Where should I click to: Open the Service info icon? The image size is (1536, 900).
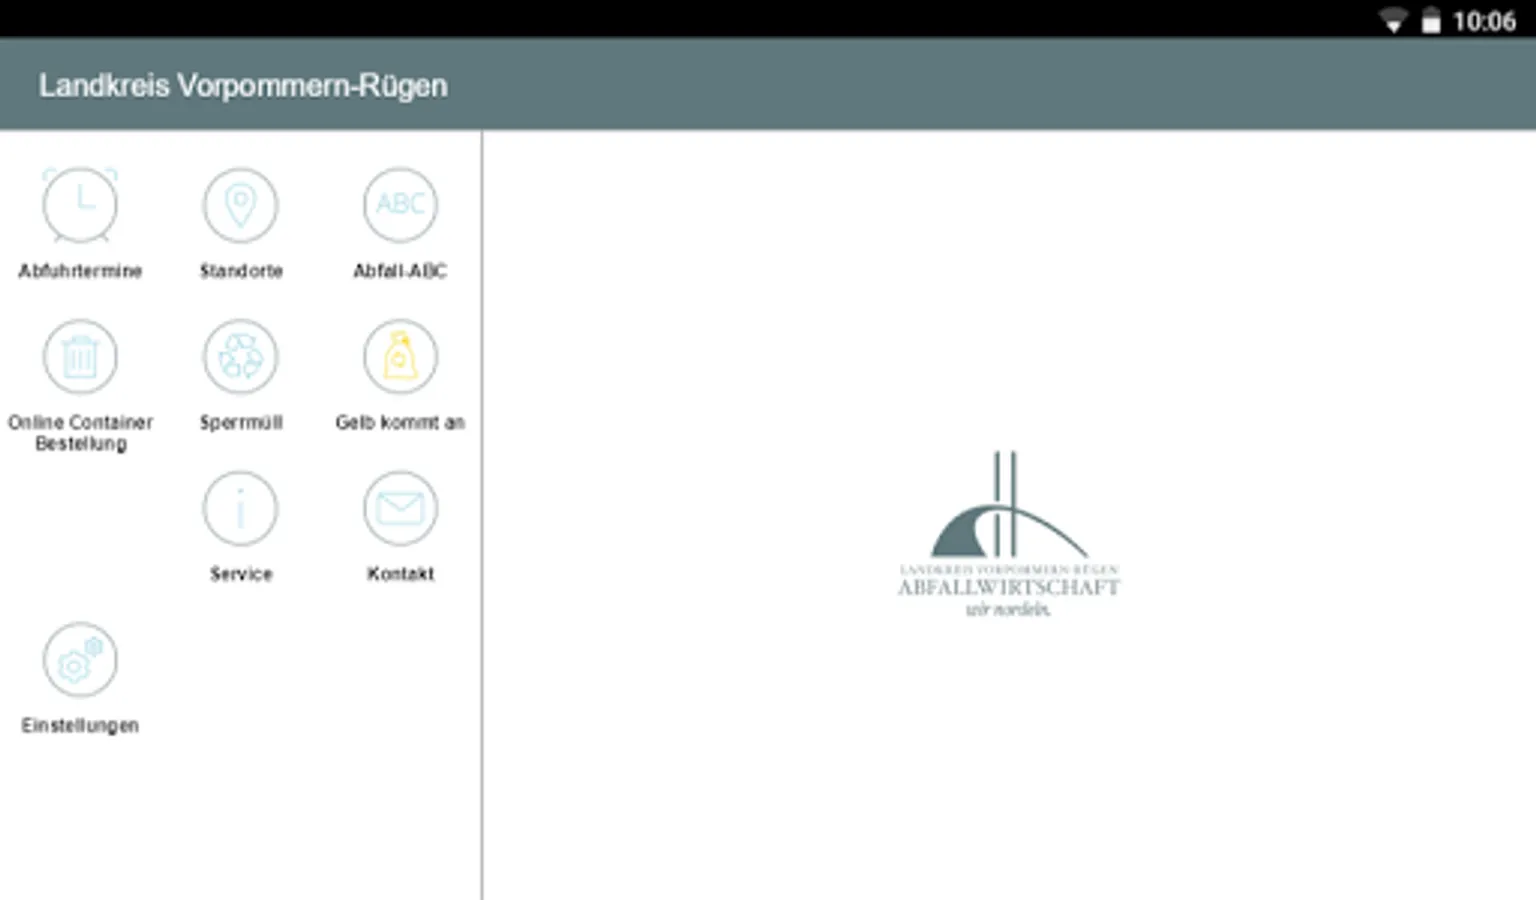(240, 509)
